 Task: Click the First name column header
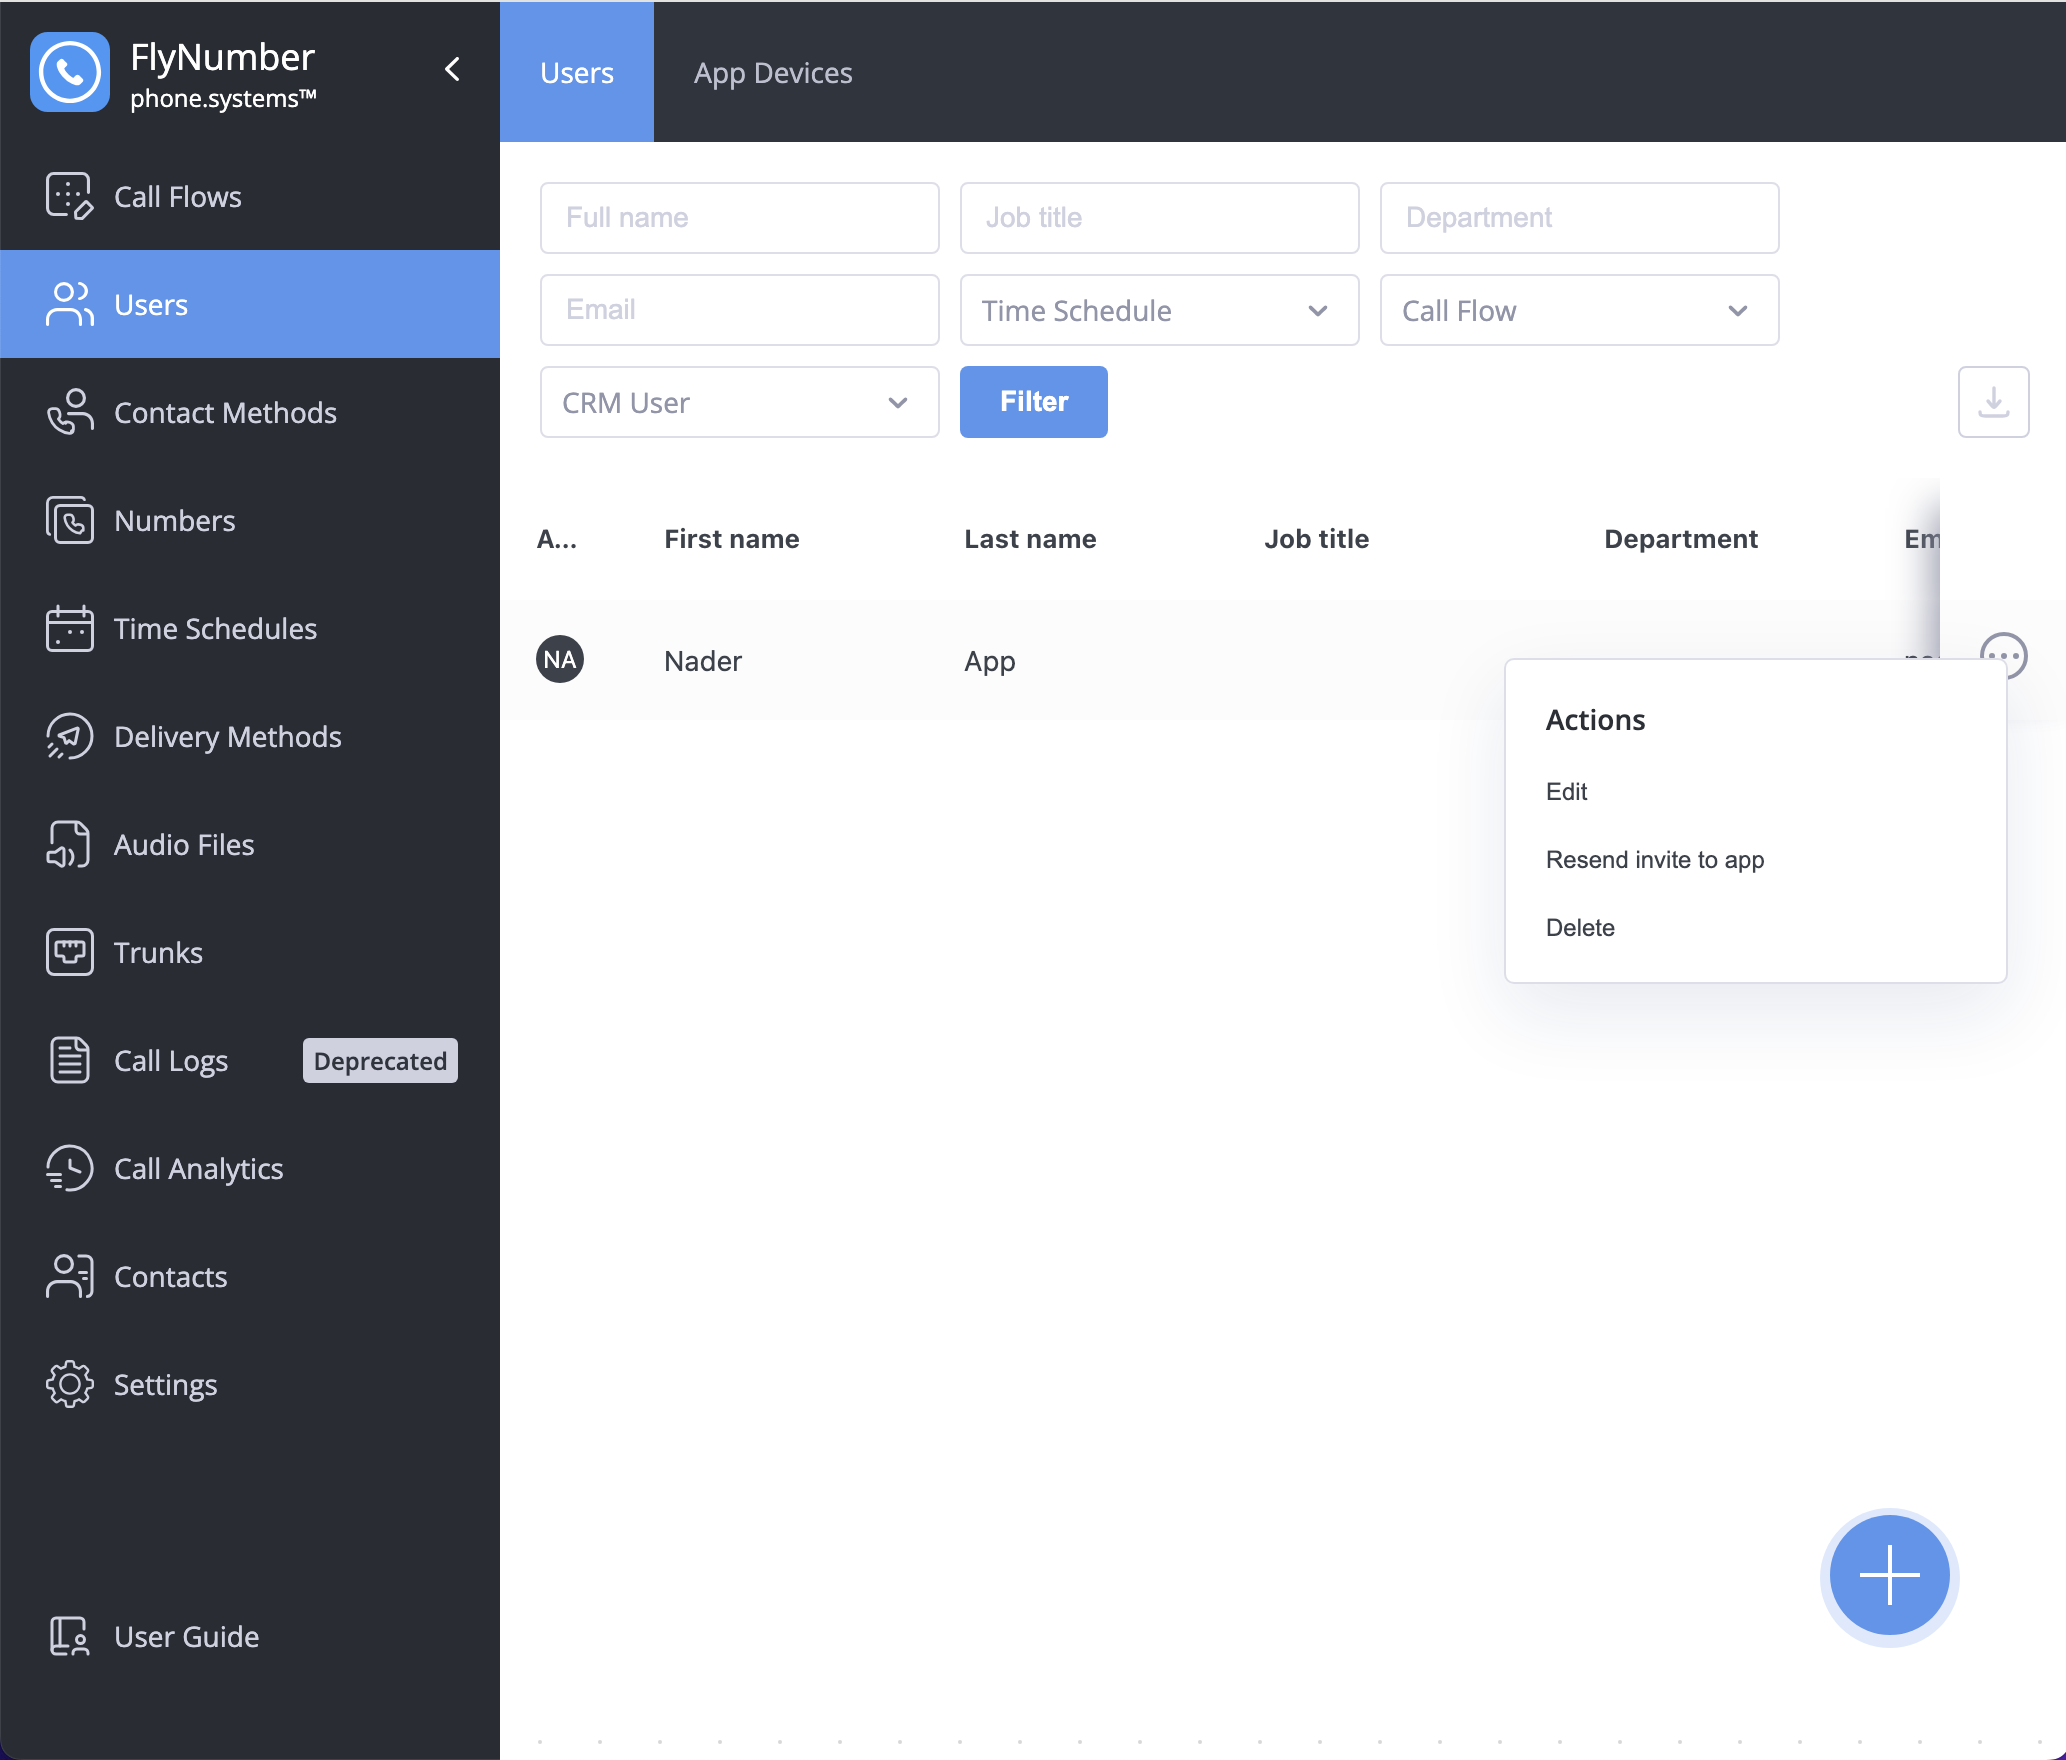coord(731,539)
